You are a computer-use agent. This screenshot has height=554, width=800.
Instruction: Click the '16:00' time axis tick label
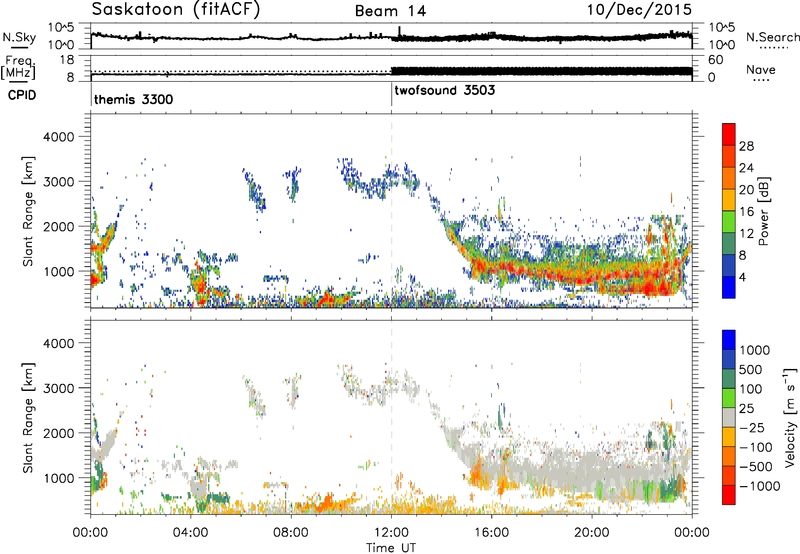click(x=491, y=533)
